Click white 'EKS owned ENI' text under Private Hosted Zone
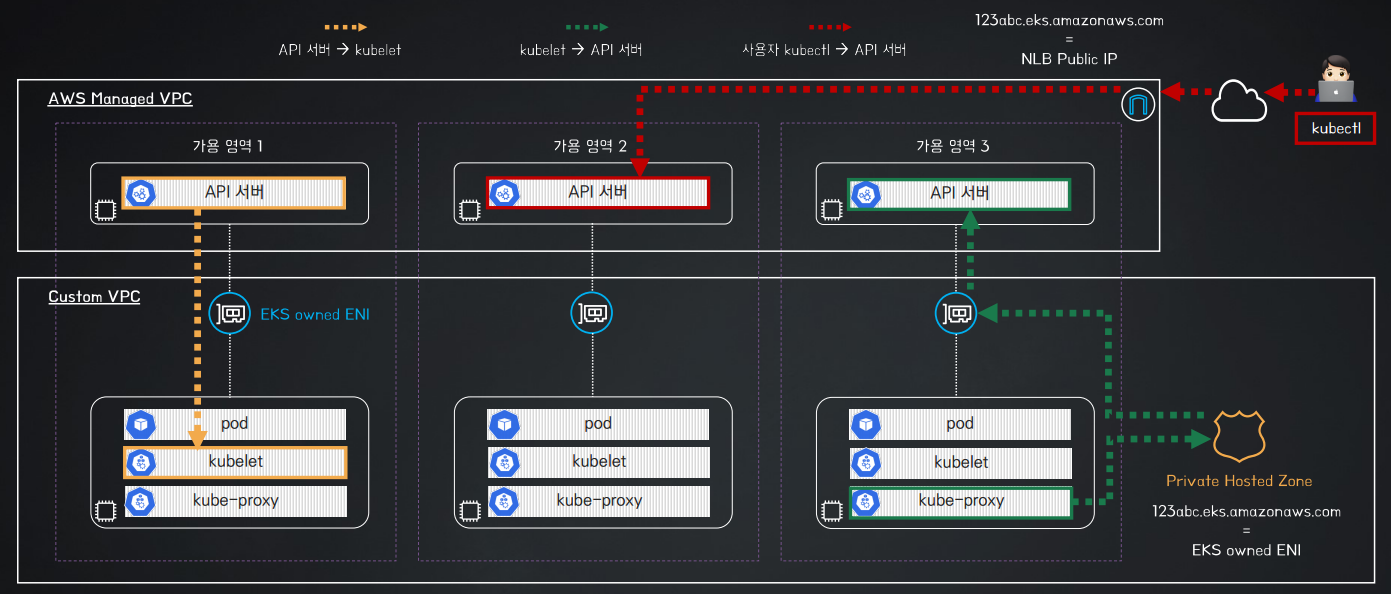 (x=1246, y=550)
